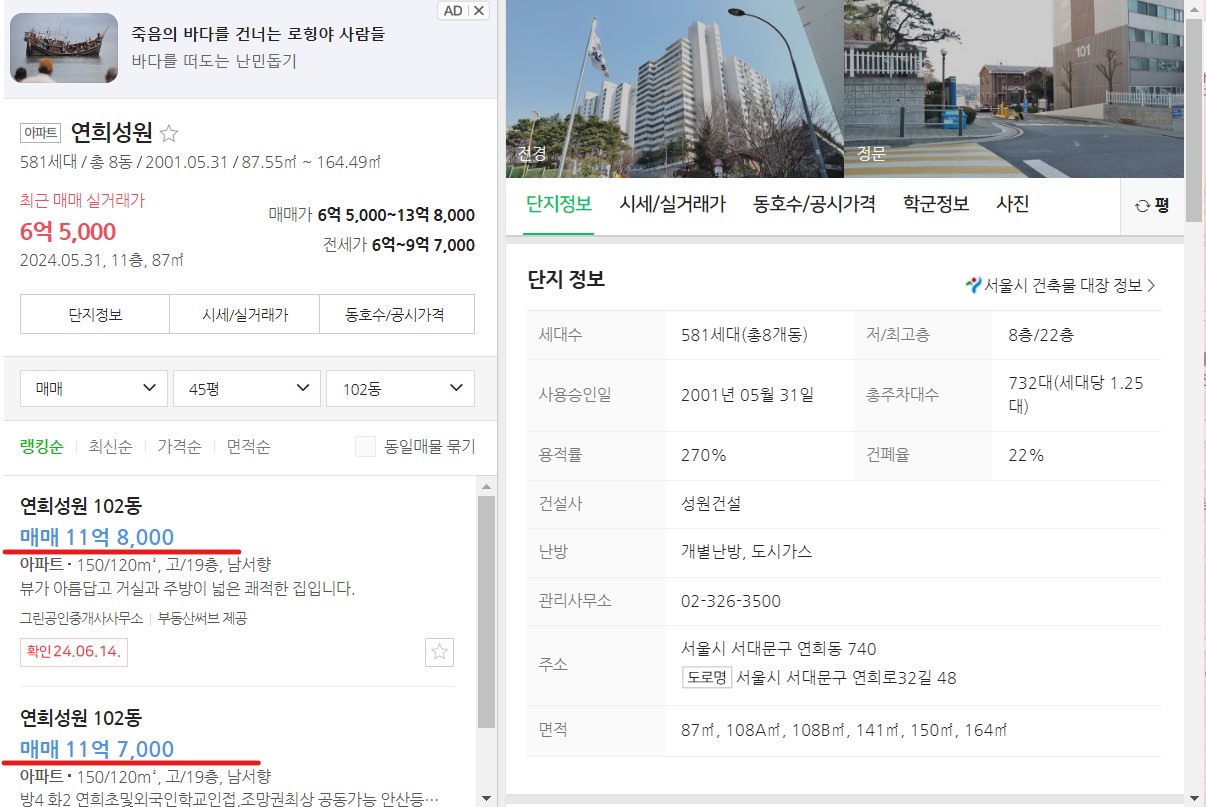Click the right panel page scrollbar
The height and width of the screenshot is (807, 1206).
(1194, 120)
